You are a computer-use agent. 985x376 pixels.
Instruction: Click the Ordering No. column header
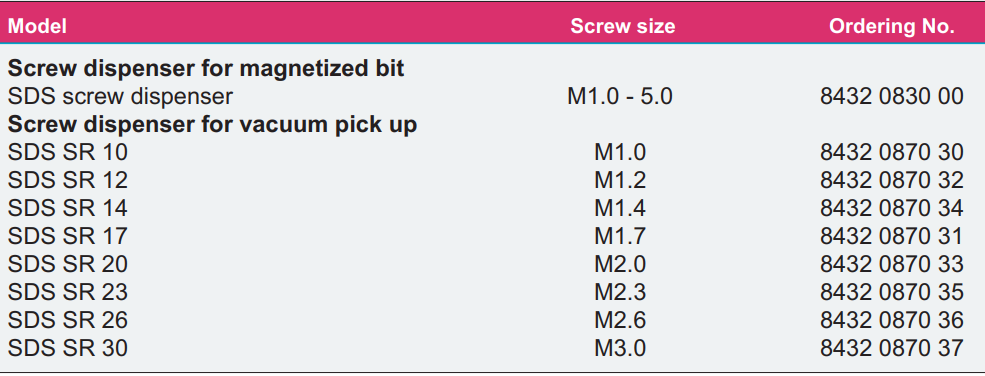coord(891,26)
